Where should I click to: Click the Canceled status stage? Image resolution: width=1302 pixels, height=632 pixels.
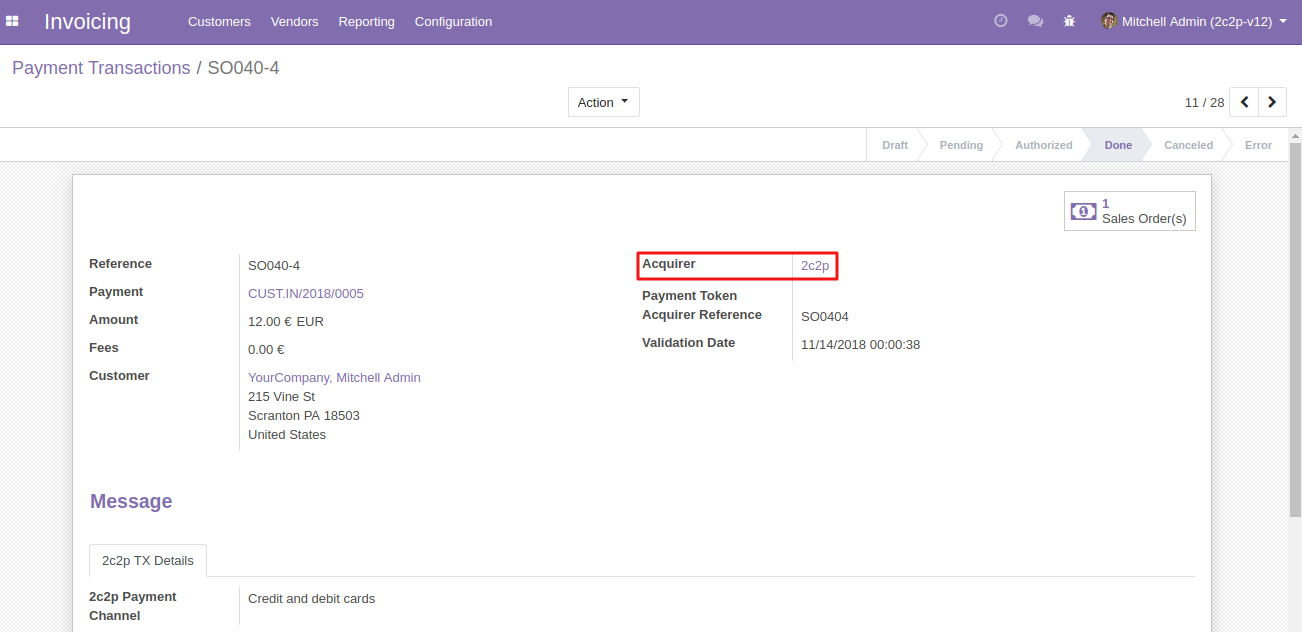pos(1188,145)
